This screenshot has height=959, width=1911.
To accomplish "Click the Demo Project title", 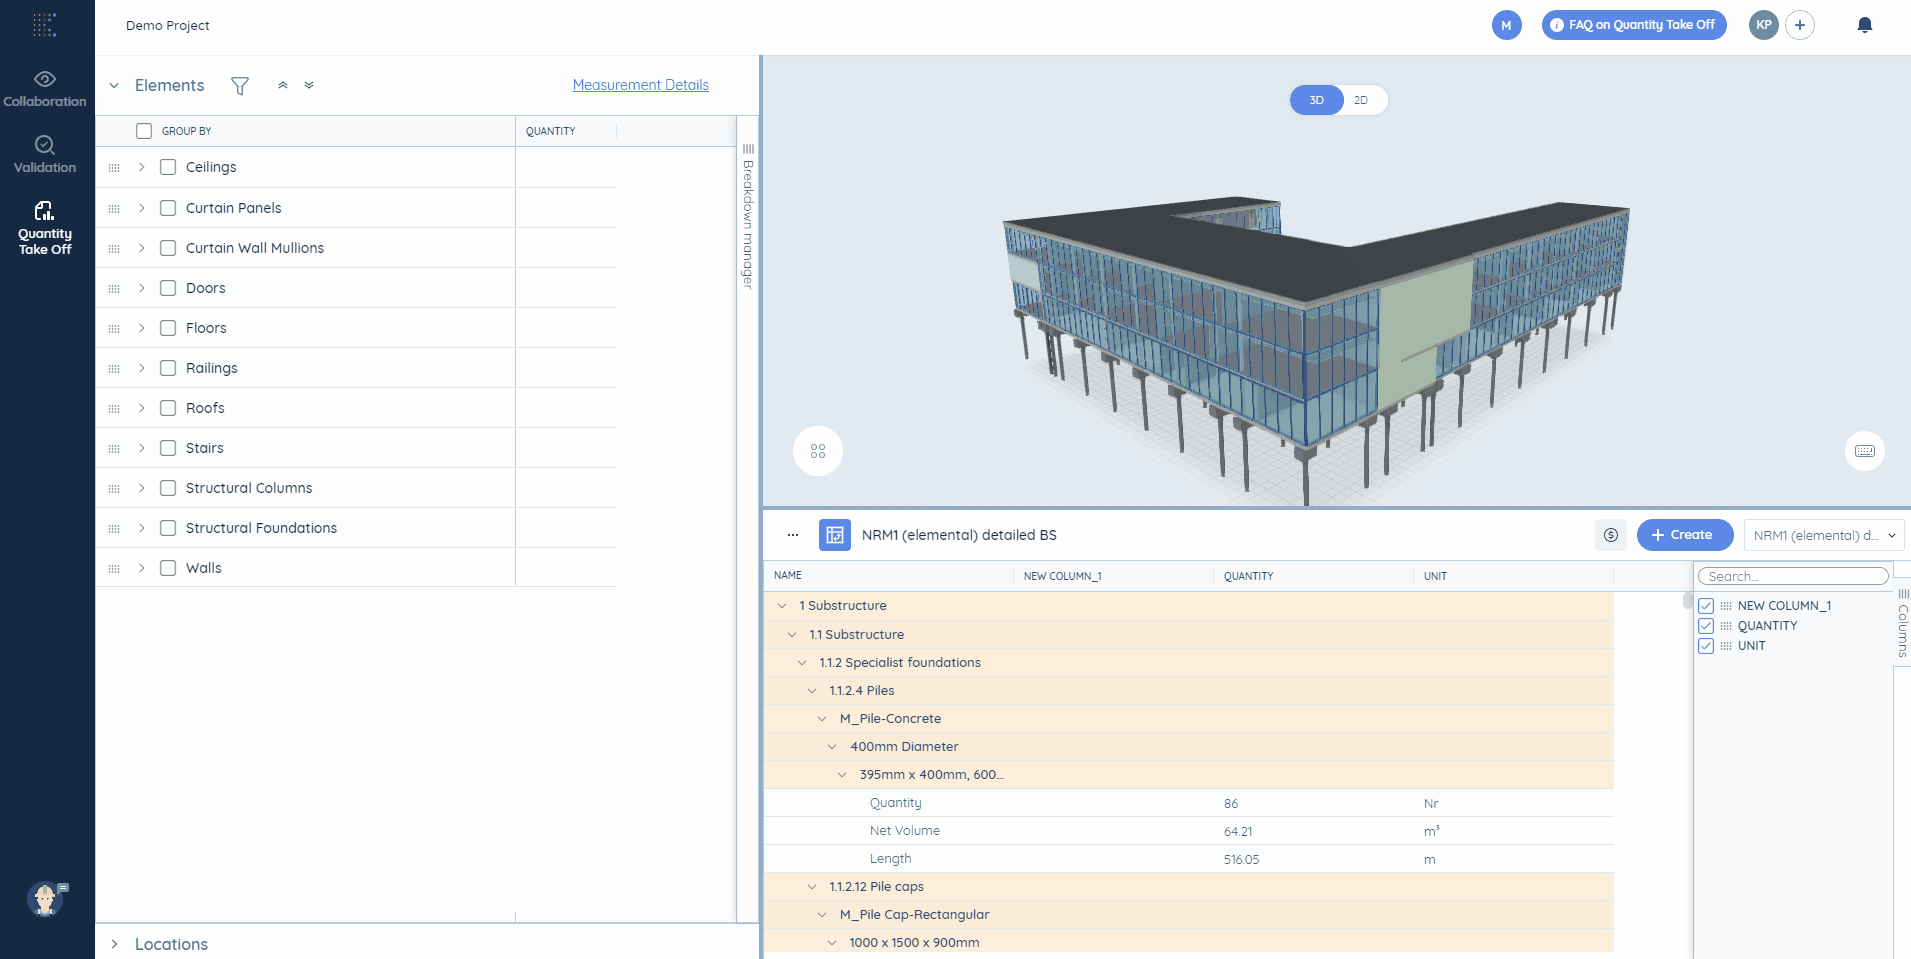I will (x=168, y=26).
